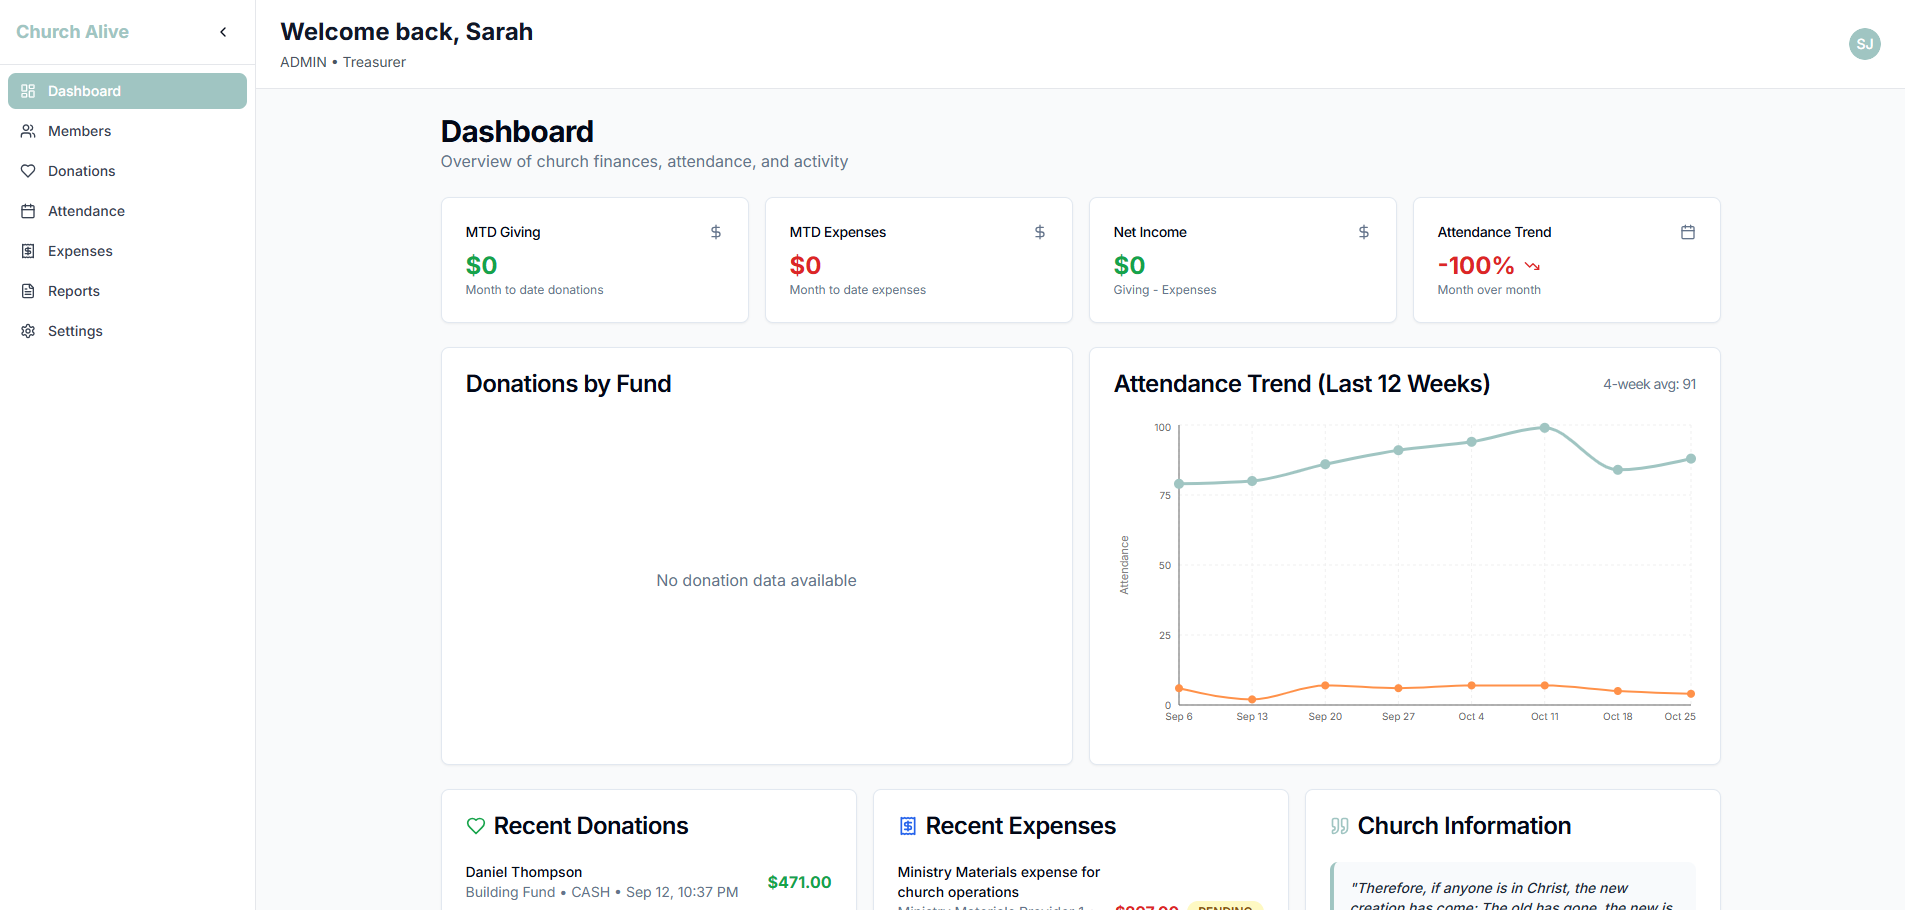Open Reports using the document icon
The image size is (1905, 910).
click(28, 291)
